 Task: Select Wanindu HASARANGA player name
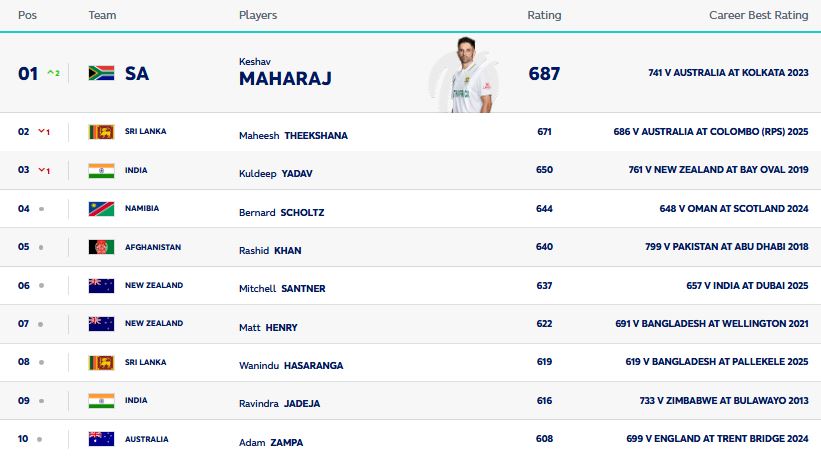tap(291, 365)
